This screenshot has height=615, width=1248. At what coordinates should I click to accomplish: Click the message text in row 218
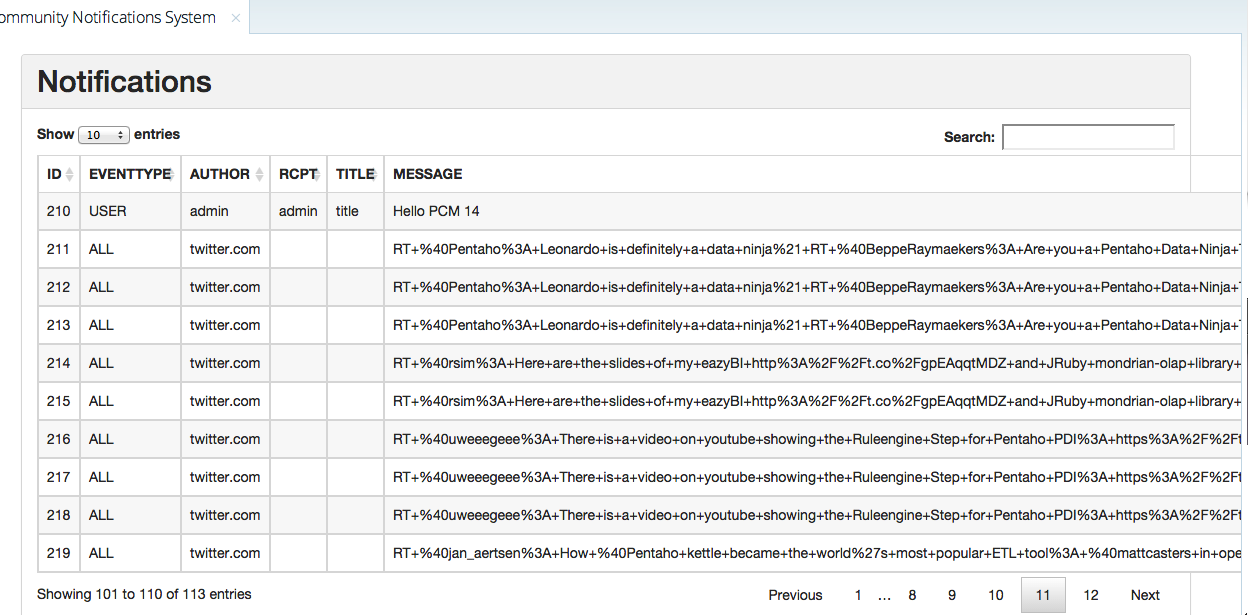pyautogui.click(x=818, y=515)
